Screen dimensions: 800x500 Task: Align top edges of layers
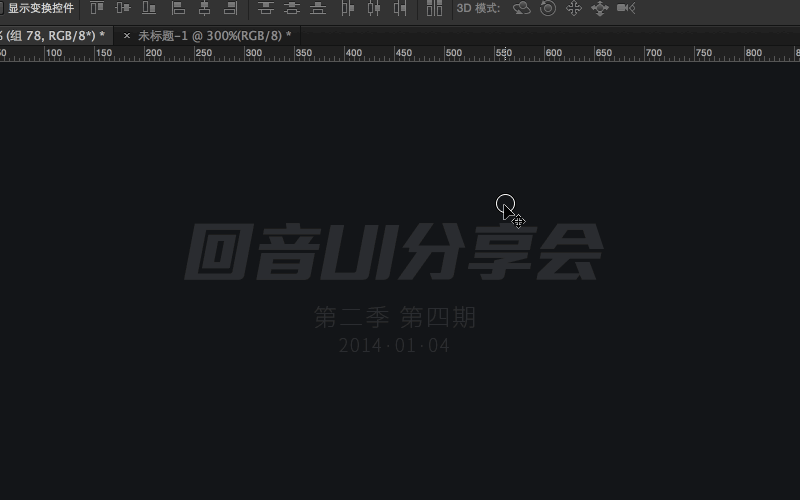click(x=97, y=8)
